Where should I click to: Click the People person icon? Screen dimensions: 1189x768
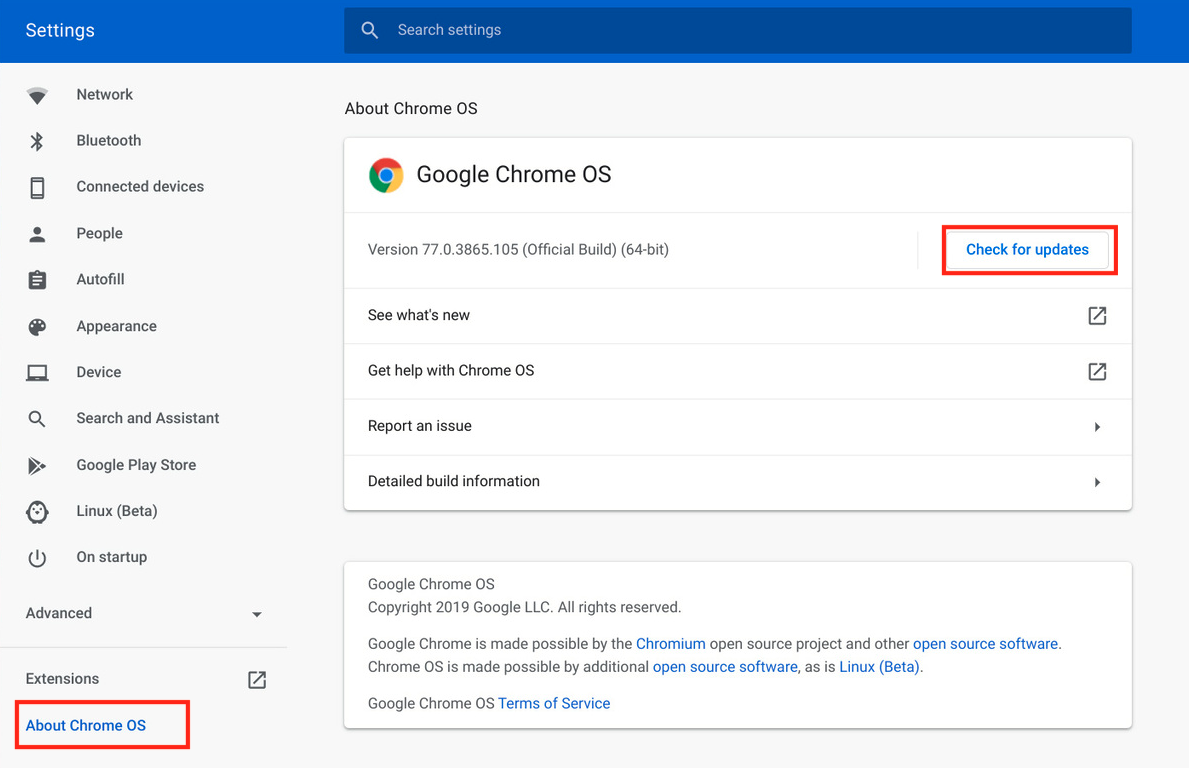[x=37, y=234]
